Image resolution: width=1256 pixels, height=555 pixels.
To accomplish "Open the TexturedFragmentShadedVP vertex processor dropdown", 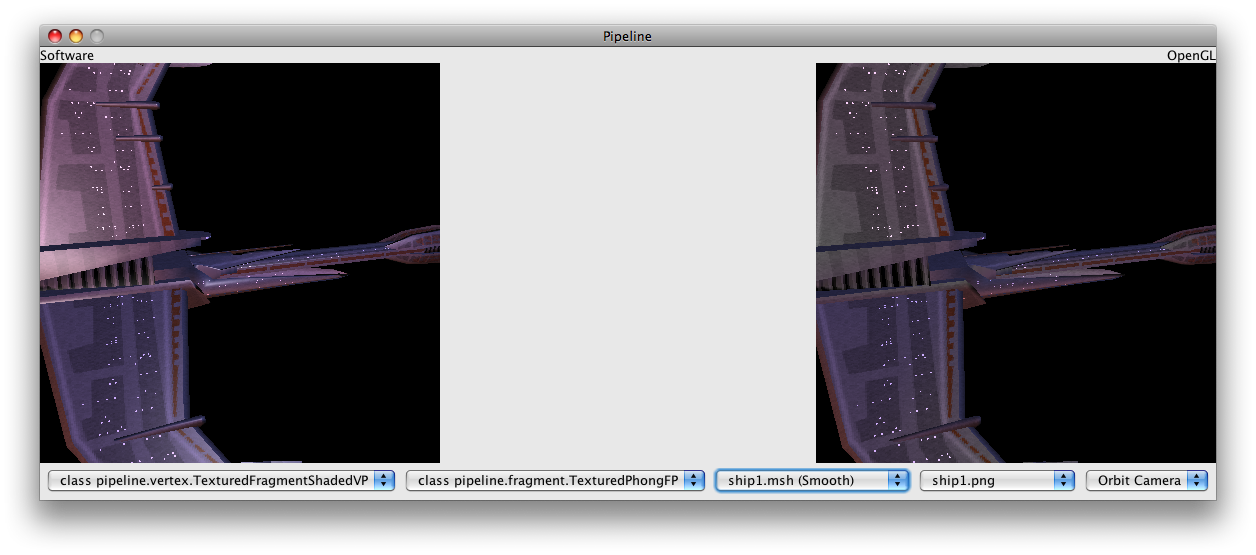I will point(213,481).
